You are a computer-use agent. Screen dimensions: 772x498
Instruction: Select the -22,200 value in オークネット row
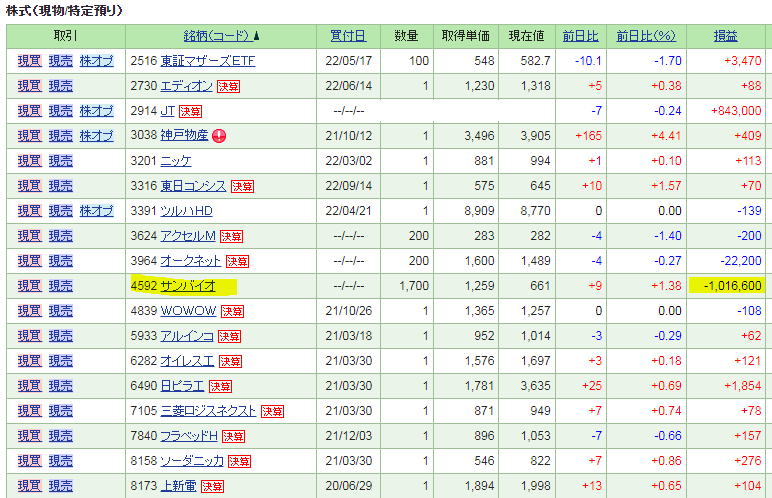click(x=741, y=261)
